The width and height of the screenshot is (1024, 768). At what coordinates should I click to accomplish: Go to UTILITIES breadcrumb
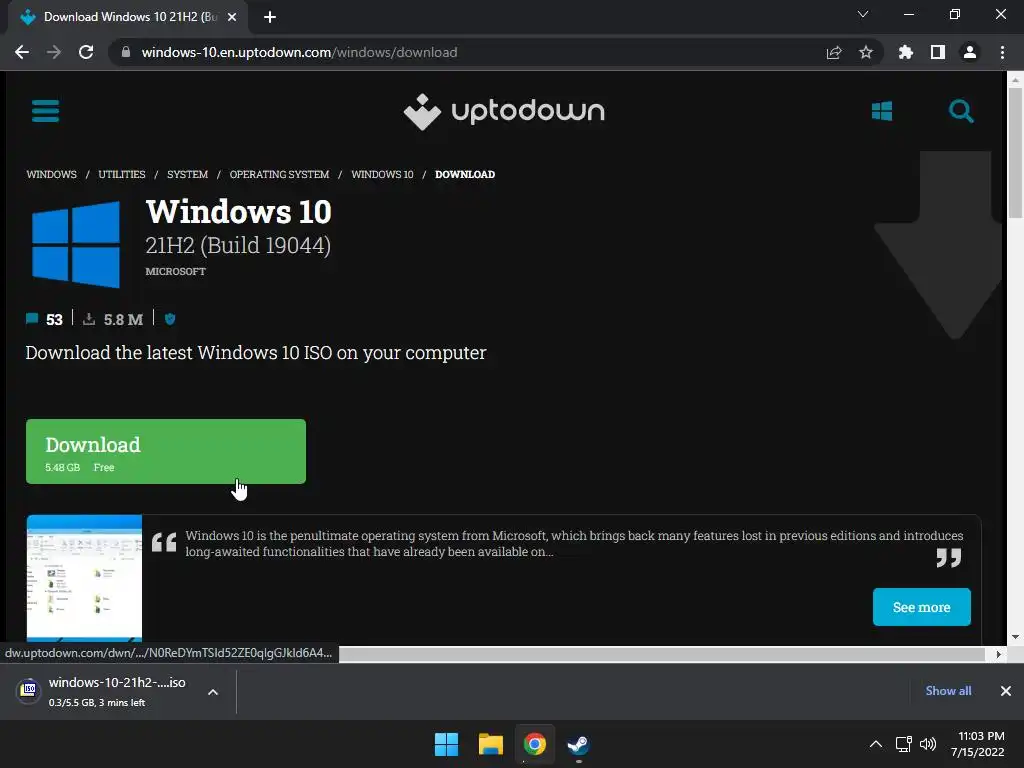121,174
